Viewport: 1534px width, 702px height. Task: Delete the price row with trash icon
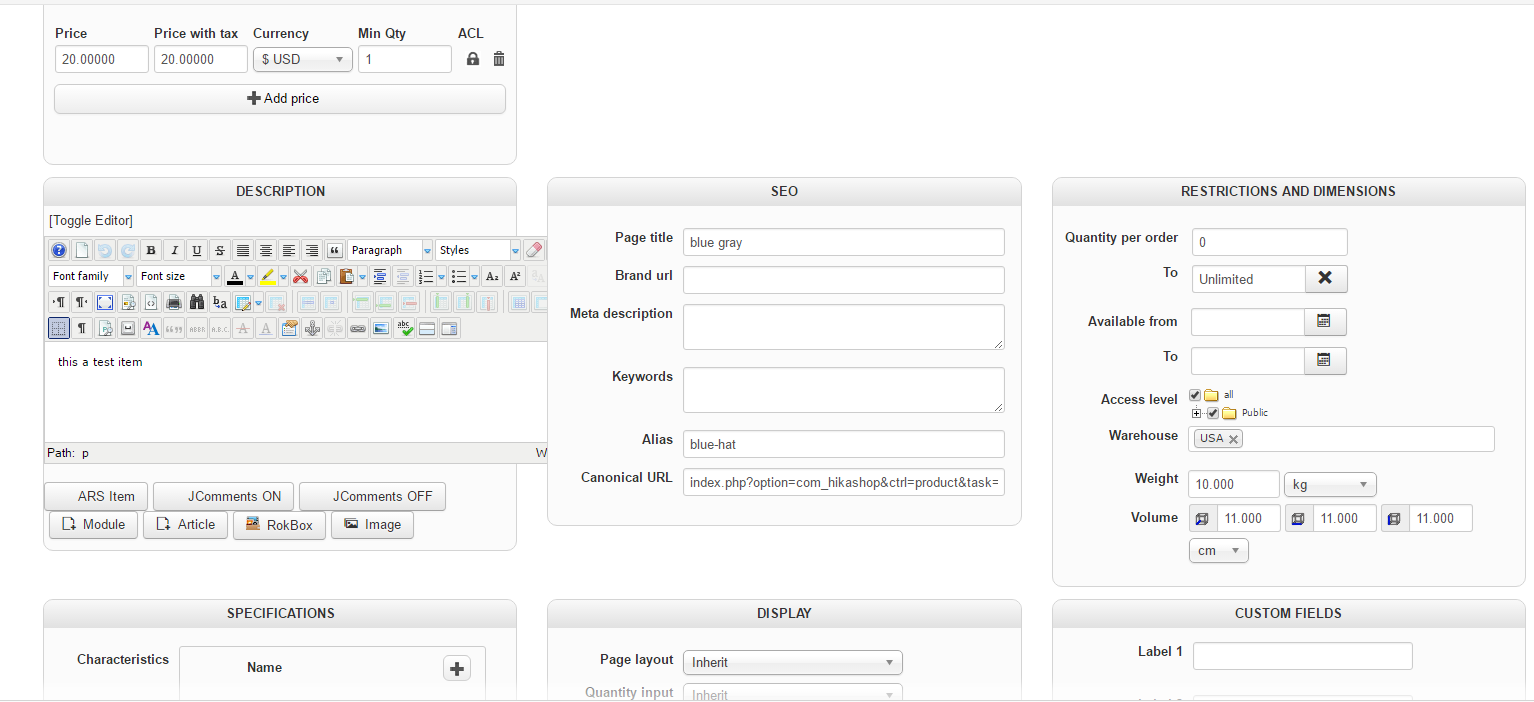point(499,59)
